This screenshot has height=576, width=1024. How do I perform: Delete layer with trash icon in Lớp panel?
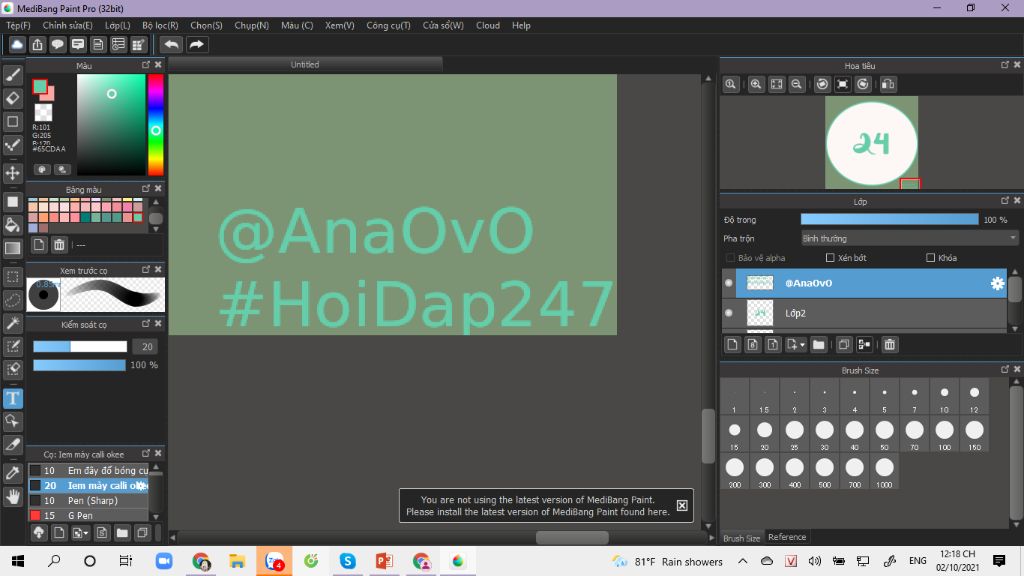tap(889, 345)
